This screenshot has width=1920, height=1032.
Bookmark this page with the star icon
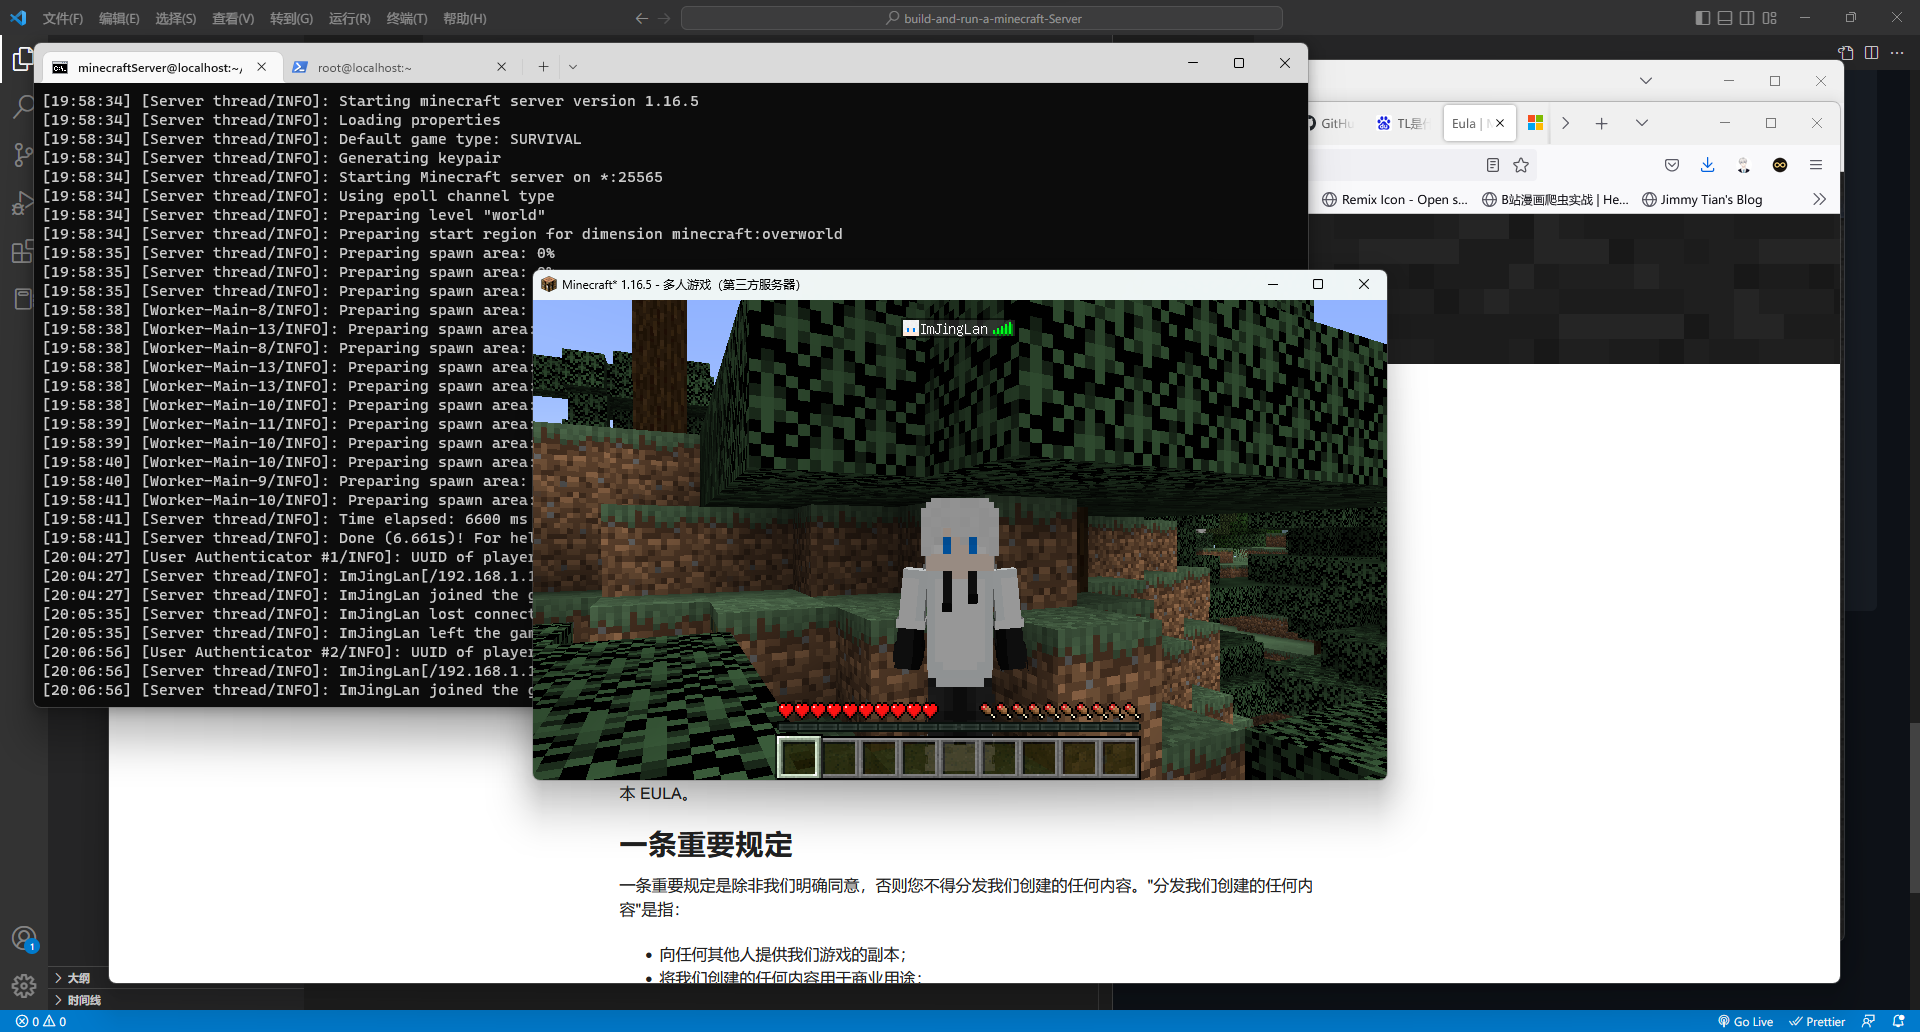1521,165
